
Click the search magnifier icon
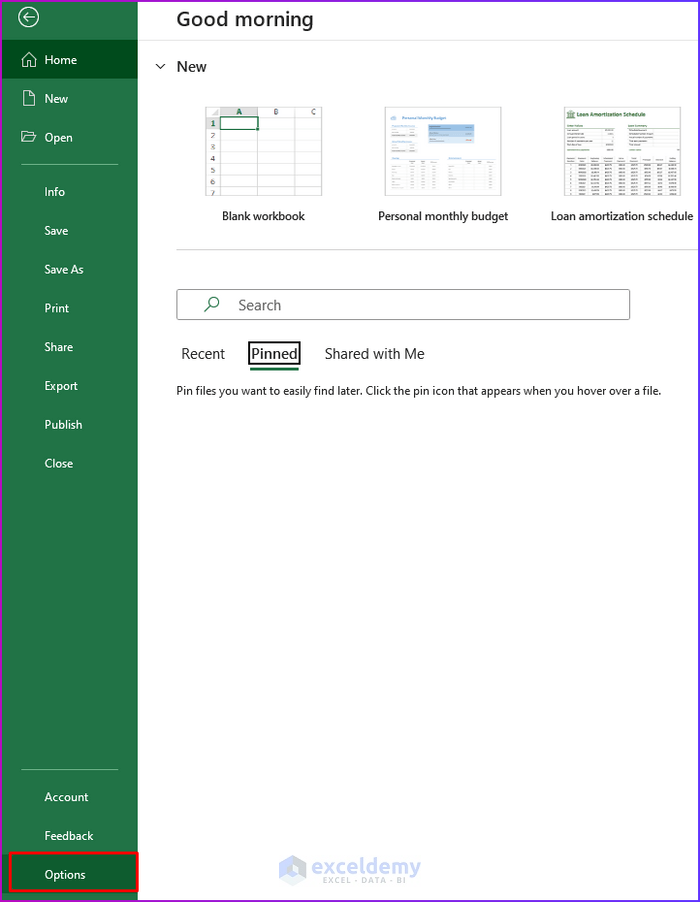click(212, 304)
